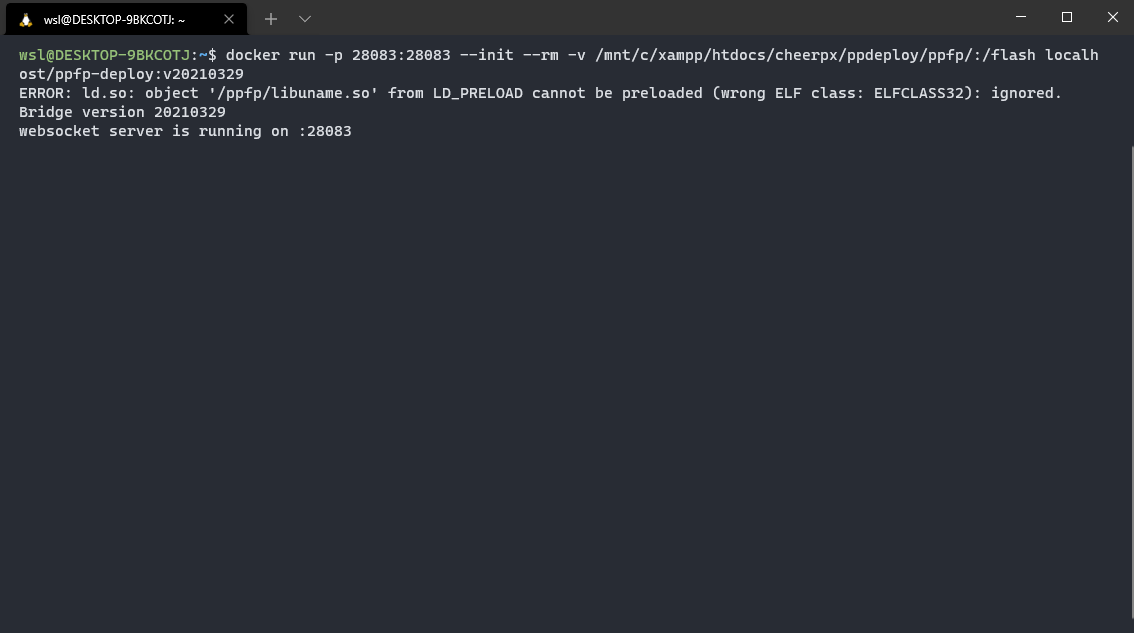Screen dimensions: 1134x633
Task: Close the Windows Terminal window
Action: click(1112, 17)
